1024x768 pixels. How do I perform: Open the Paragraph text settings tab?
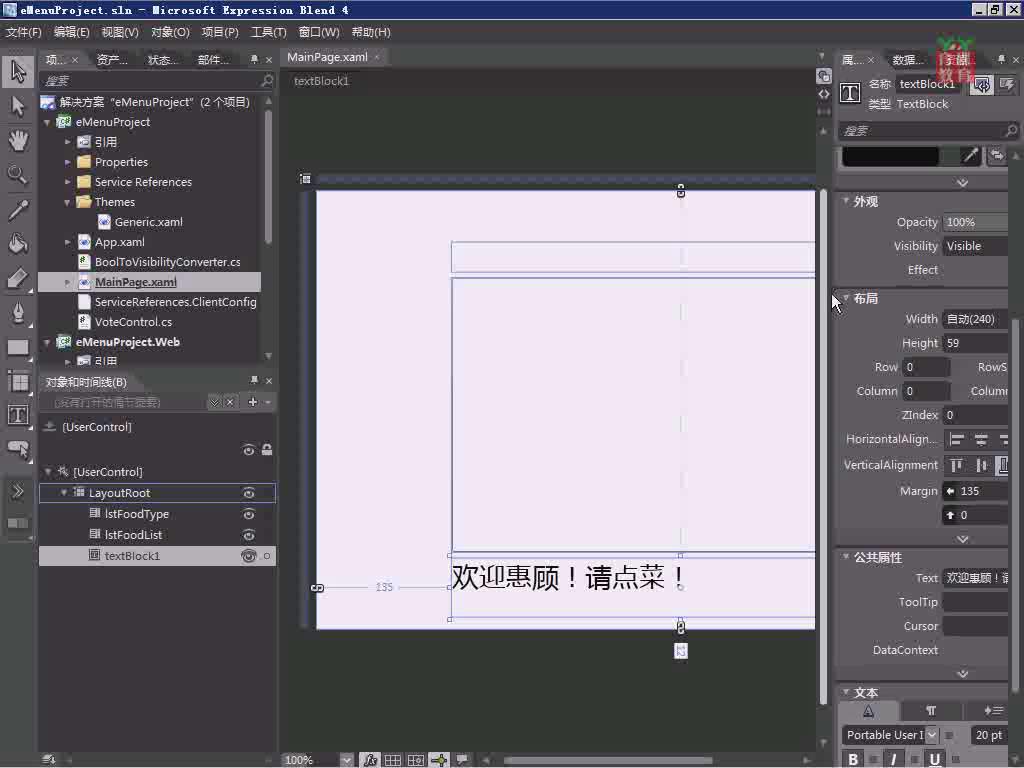click(x=931, y=711)
